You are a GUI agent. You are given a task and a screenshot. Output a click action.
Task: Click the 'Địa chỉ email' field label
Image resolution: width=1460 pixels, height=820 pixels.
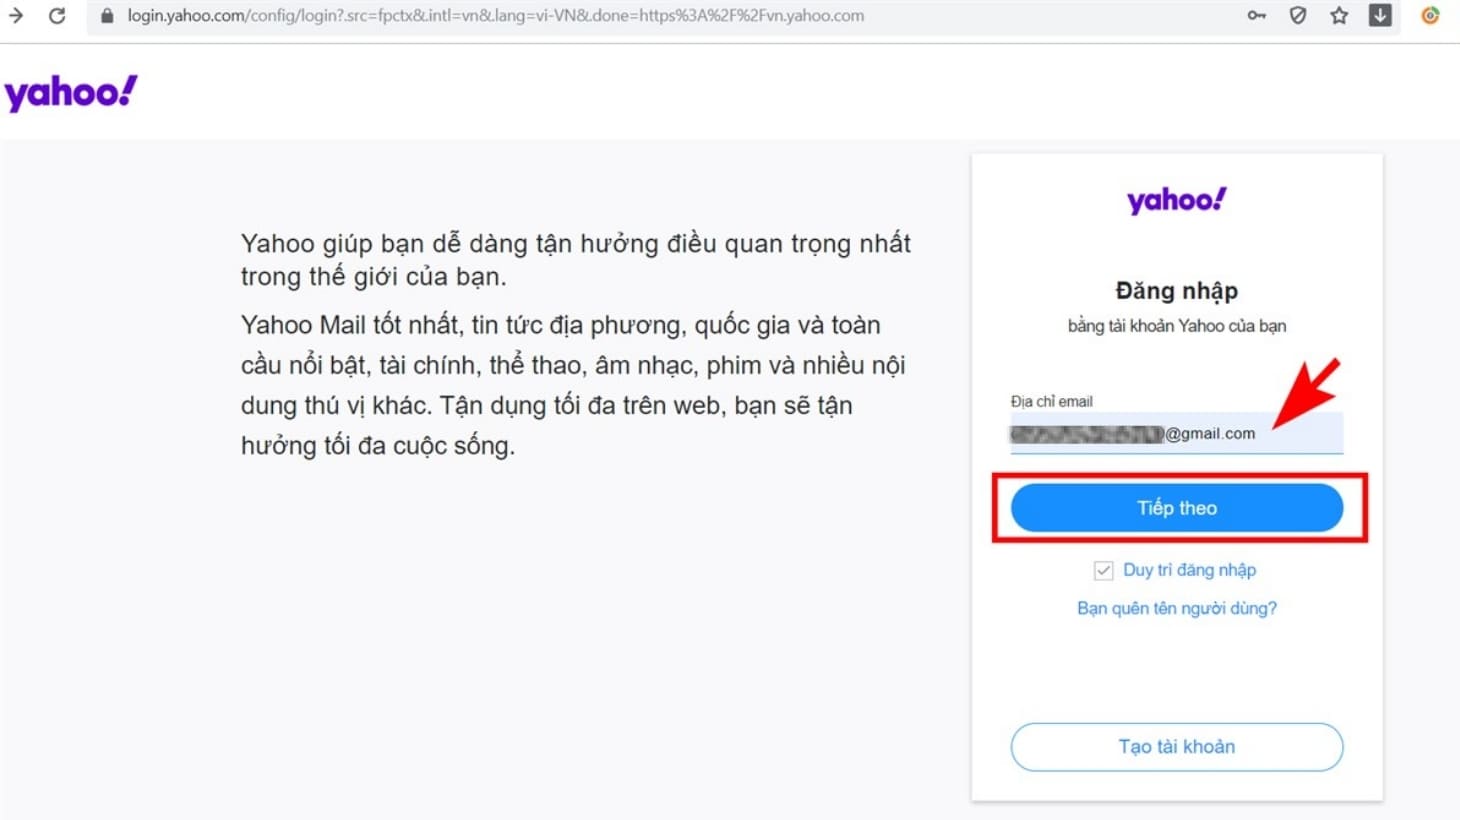pos(1051,401)
